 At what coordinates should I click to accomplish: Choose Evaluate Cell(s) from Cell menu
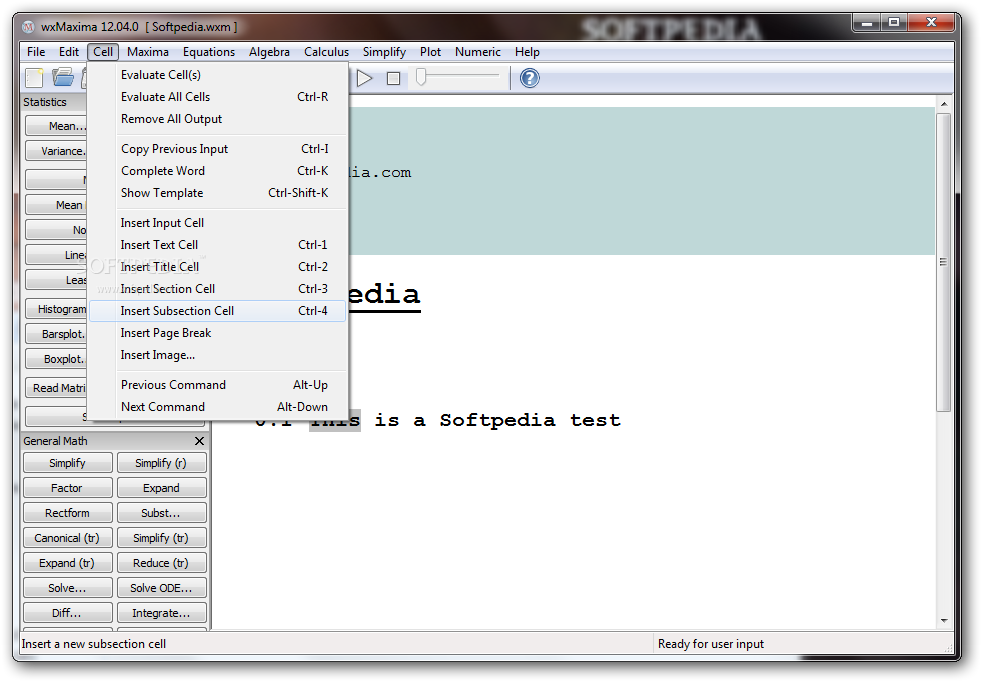click(x=217, y=75)
